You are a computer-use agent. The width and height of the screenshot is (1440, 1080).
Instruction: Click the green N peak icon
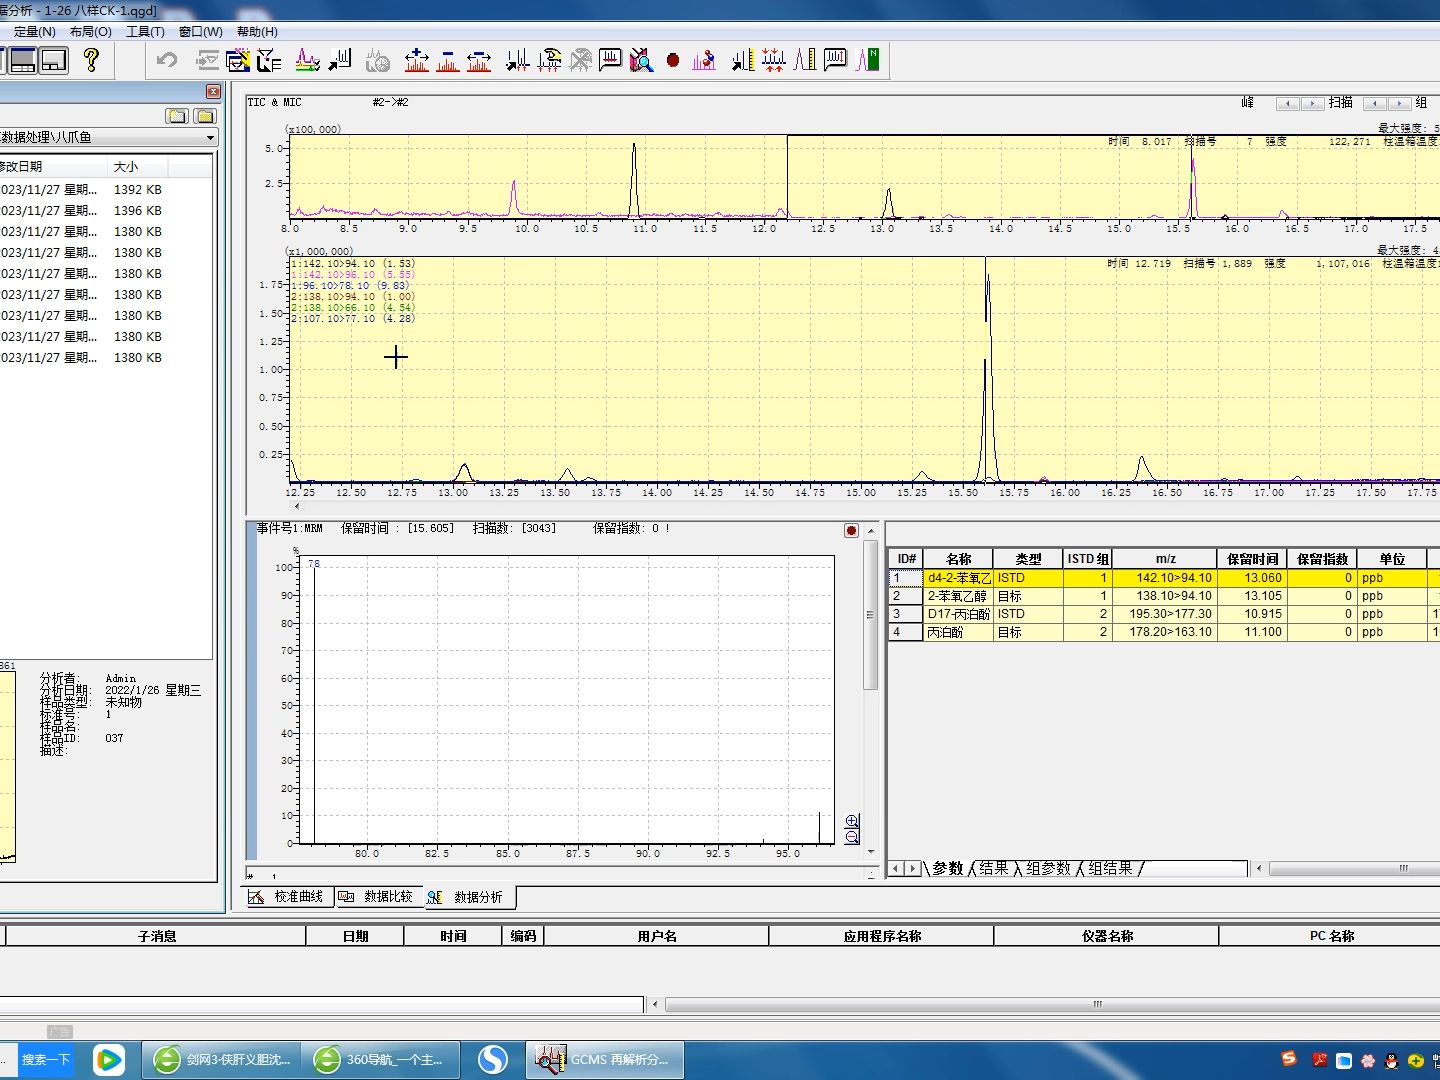[868, 60]
